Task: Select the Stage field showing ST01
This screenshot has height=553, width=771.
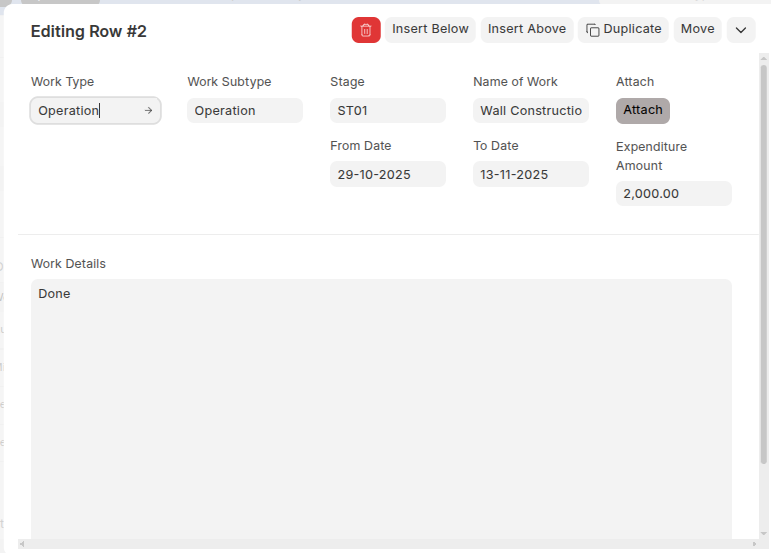Action: [x=387, y=111]
